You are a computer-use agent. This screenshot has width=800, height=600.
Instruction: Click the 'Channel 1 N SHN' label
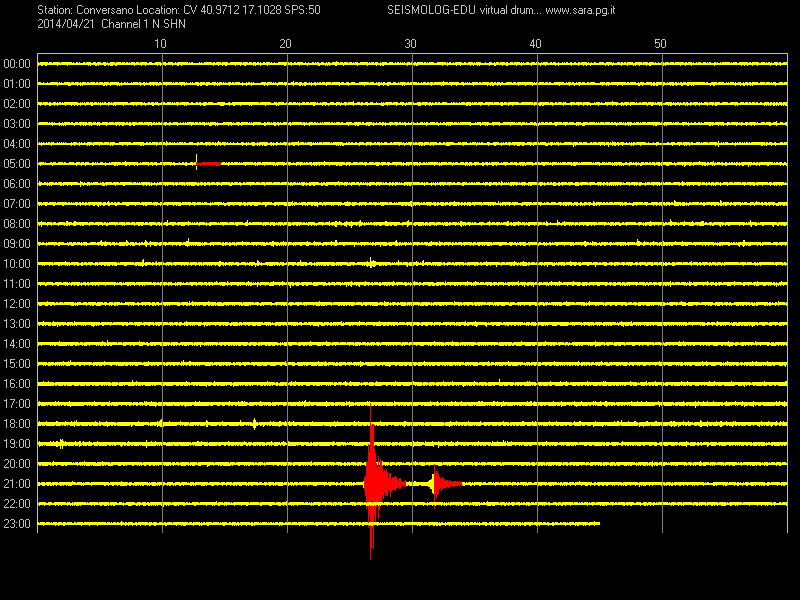click(143, 24)
